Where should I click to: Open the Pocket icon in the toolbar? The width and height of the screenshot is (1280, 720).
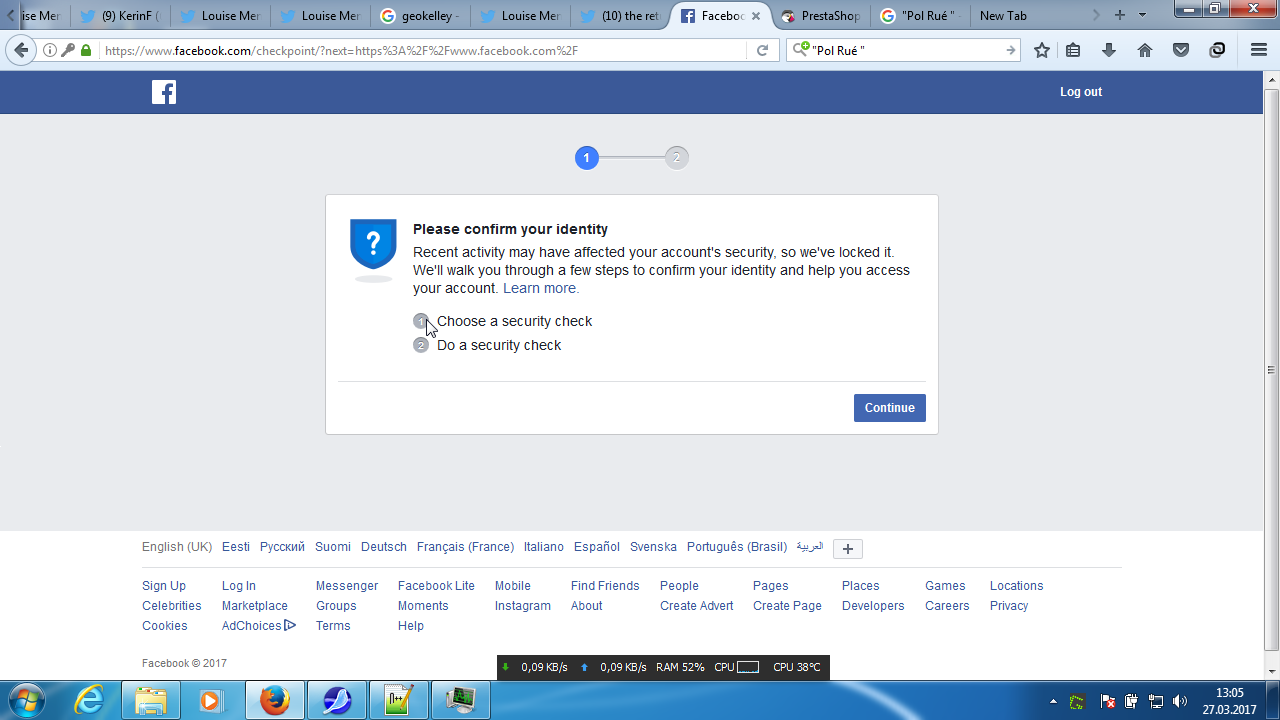(x=1181, y=50)
